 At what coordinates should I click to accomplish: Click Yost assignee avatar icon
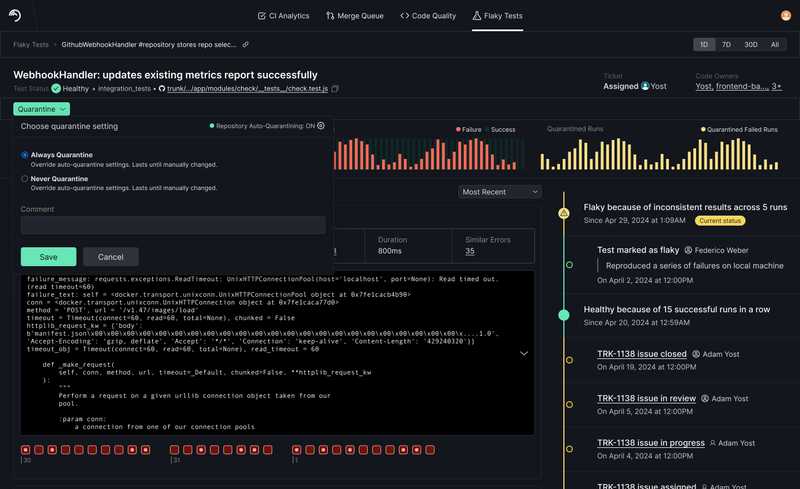coord(645,86)
